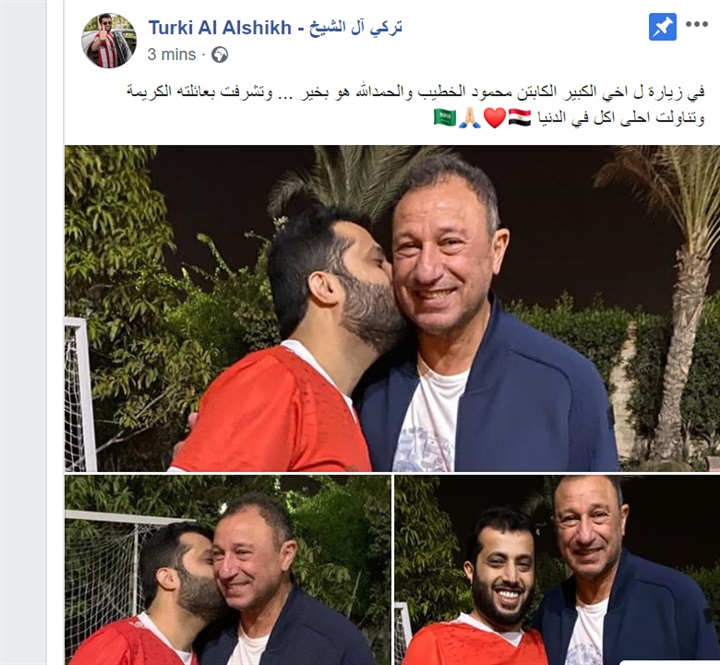Click the Saudi Arabia flag emoji
Screen dimensions: 720x665
444,118
